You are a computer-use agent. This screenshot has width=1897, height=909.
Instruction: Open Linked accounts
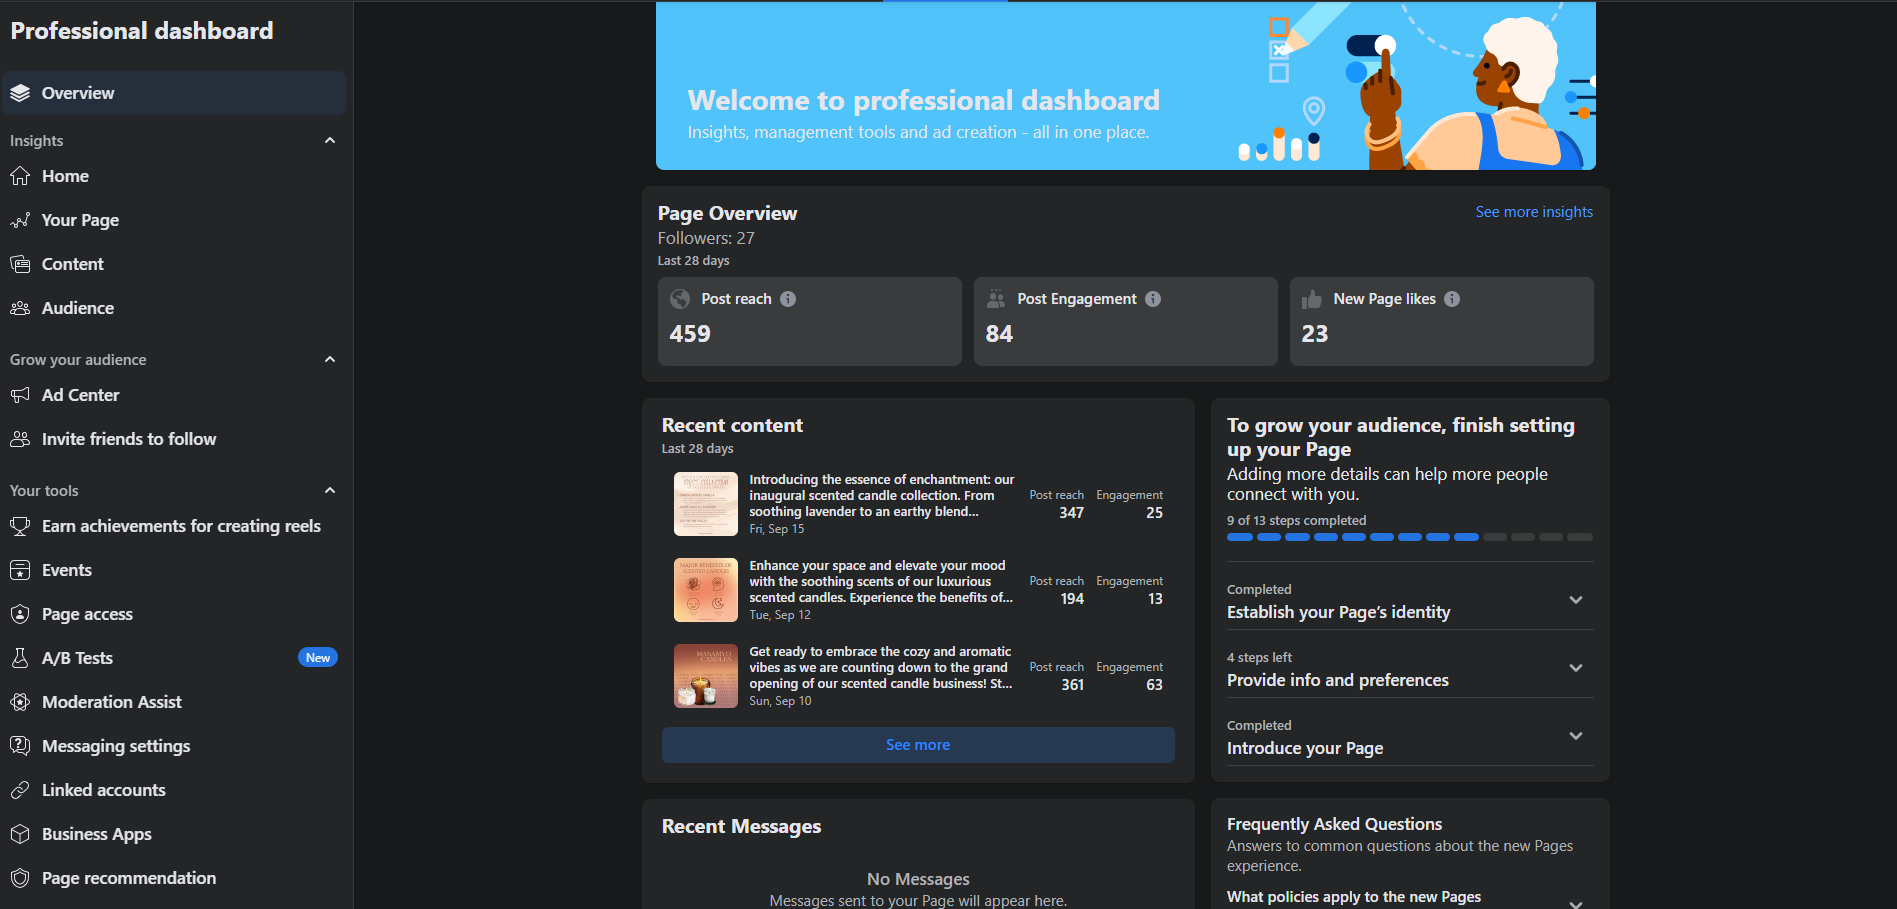click(174, 790)
